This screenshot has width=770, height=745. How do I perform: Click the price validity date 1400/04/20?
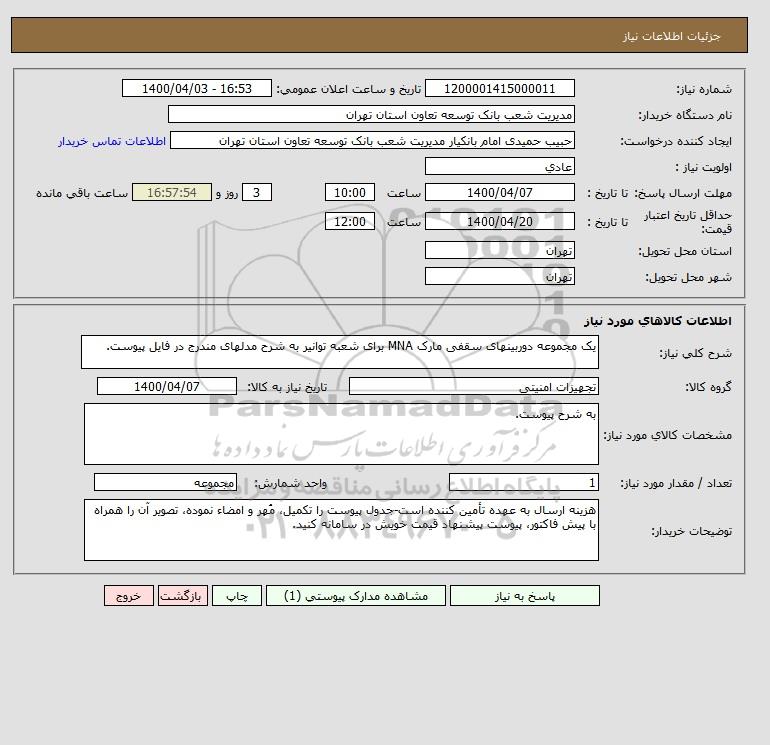499,221
